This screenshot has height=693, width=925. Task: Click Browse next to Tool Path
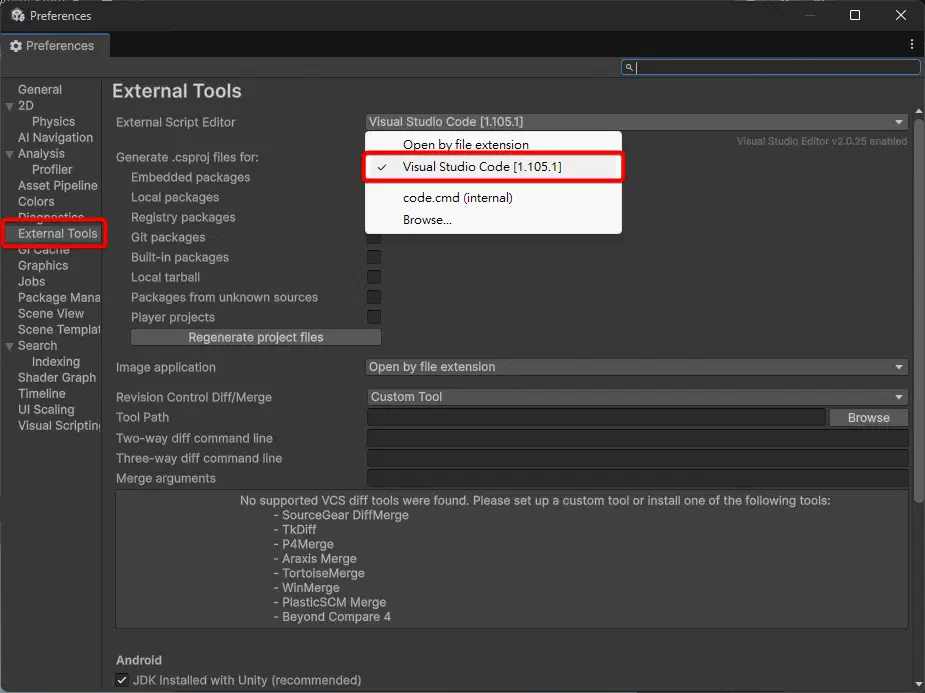point(868,417)
